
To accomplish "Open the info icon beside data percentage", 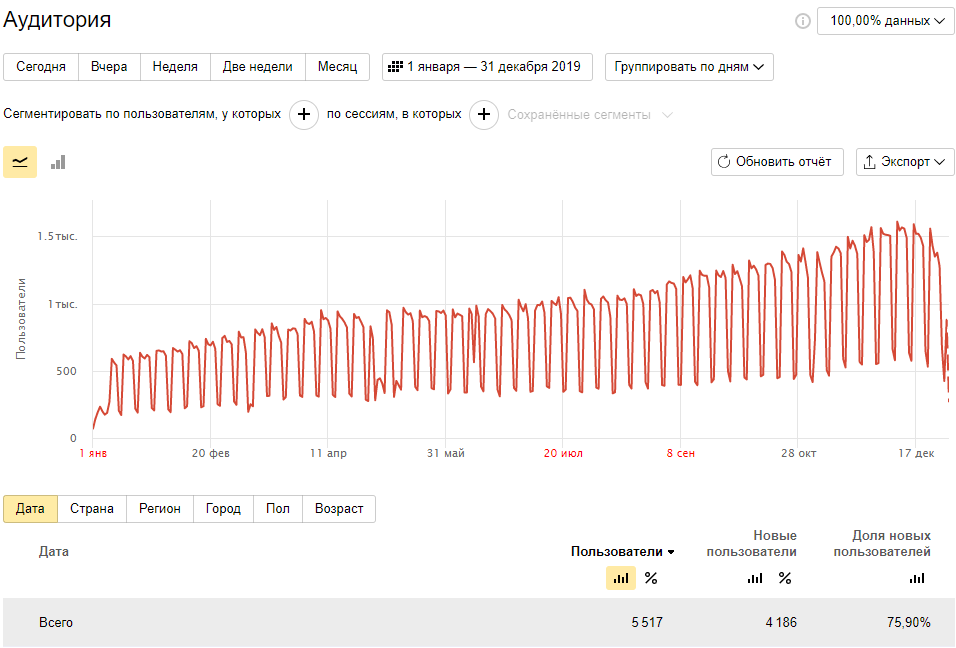I will click(x=802, y=21).
